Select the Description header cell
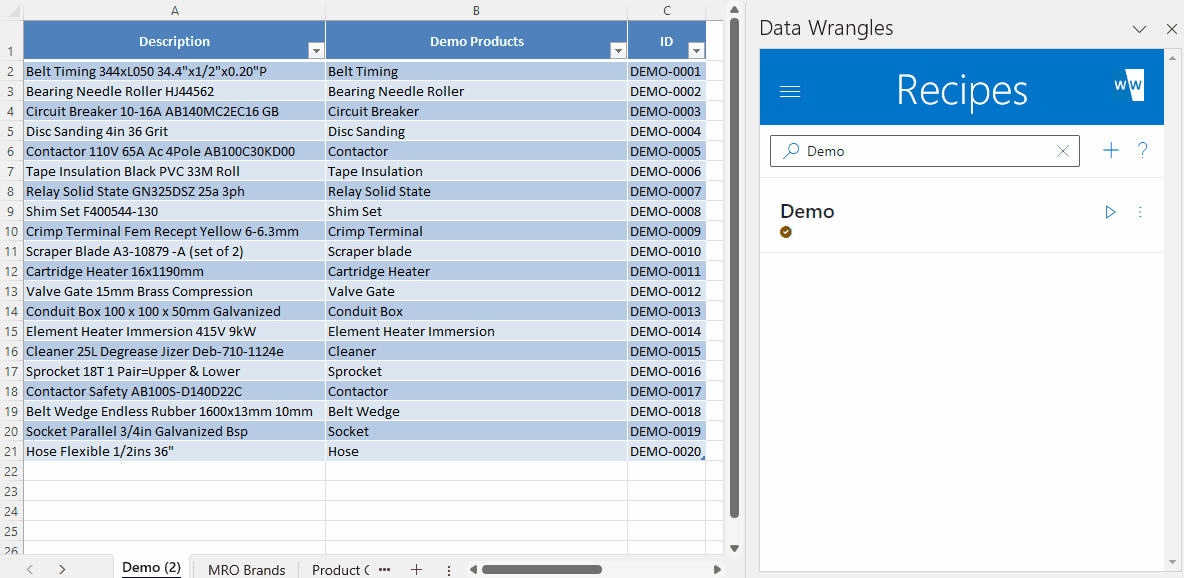The image size is (1184, 578). tap(174, 41)
